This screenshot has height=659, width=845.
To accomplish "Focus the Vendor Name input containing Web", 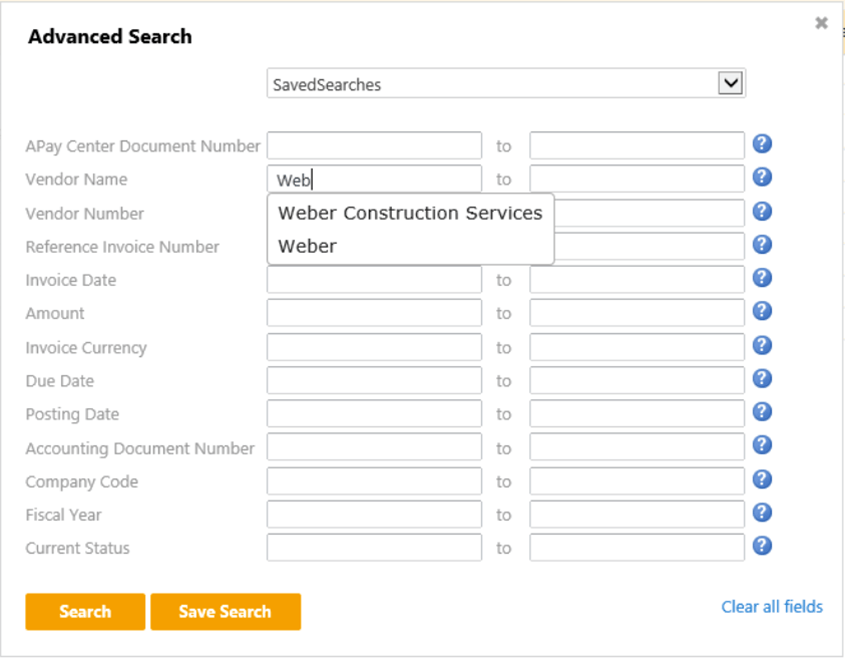I will point(374,180).
